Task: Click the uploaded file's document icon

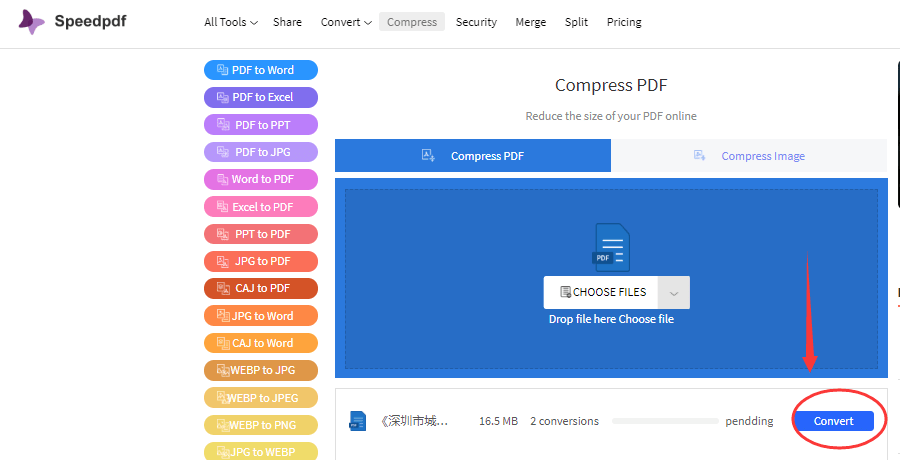Action: 357,421
